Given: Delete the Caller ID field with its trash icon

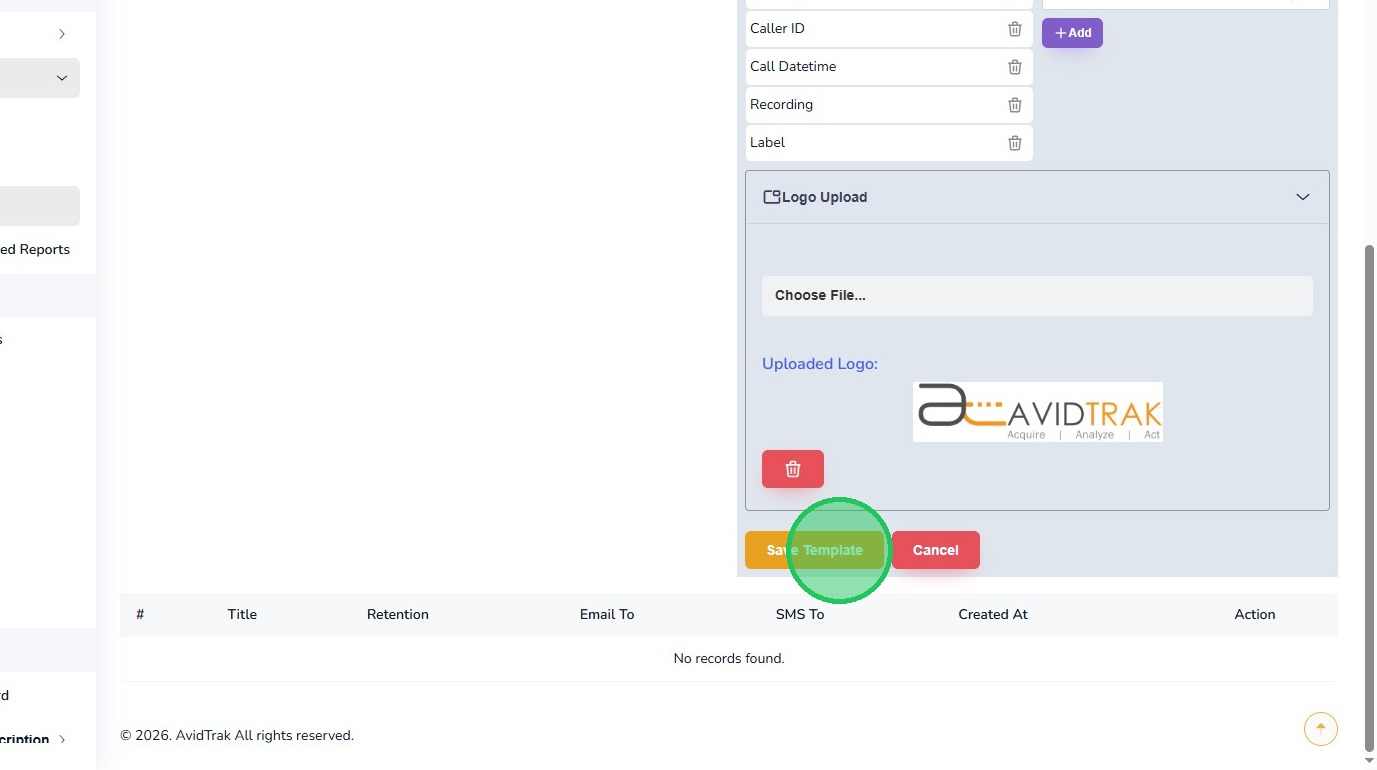Looking at the screenshot, I should 1015,29.
